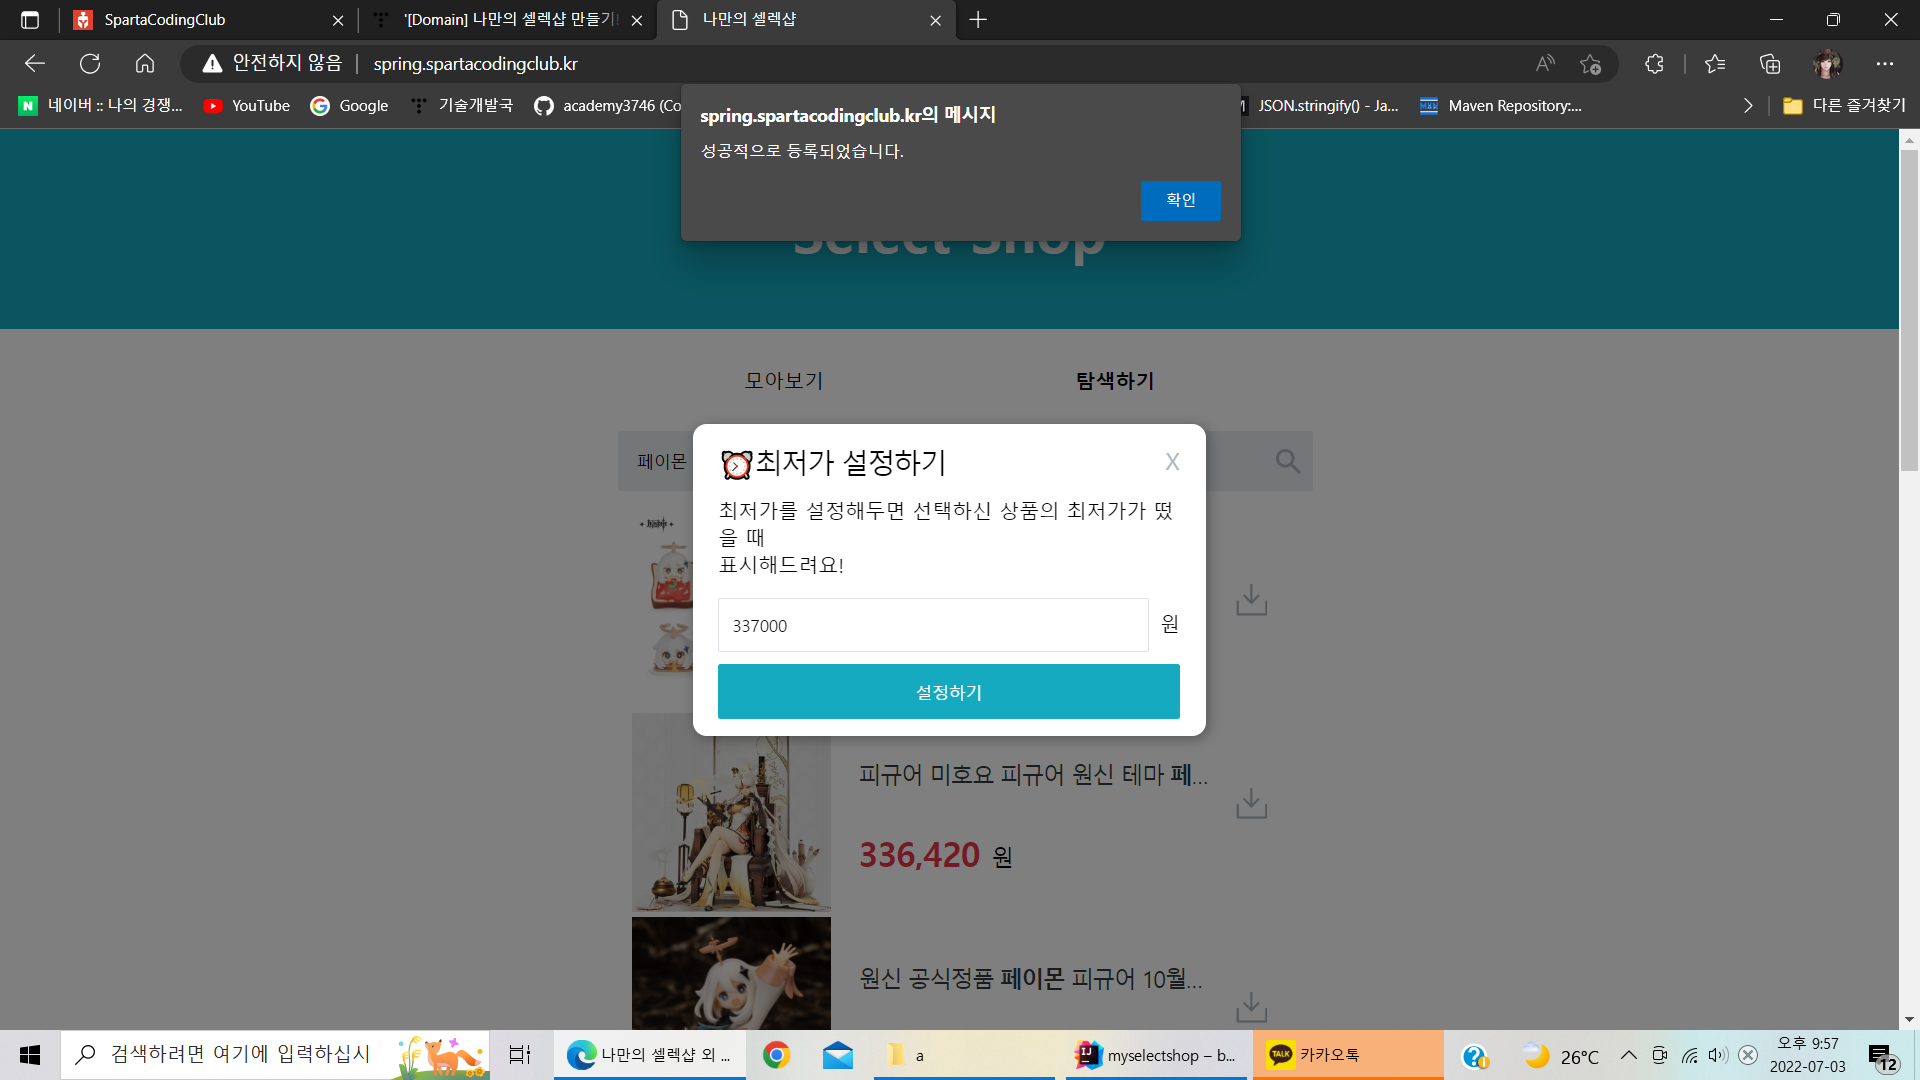This screenshot has width=1920, height=1080.
Task: Close the SpartaCodingClub tab
Action: pos(337,20)
